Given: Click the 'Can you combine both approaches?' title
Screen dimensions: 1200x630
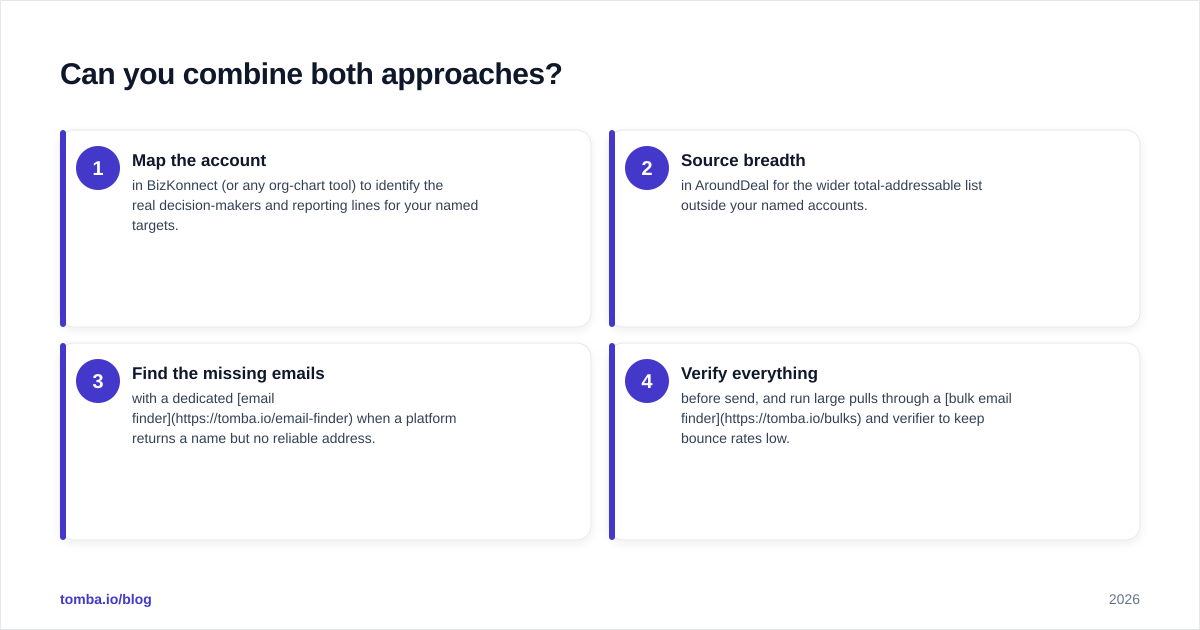Looking at the screenshot, I should coord(311,74).
